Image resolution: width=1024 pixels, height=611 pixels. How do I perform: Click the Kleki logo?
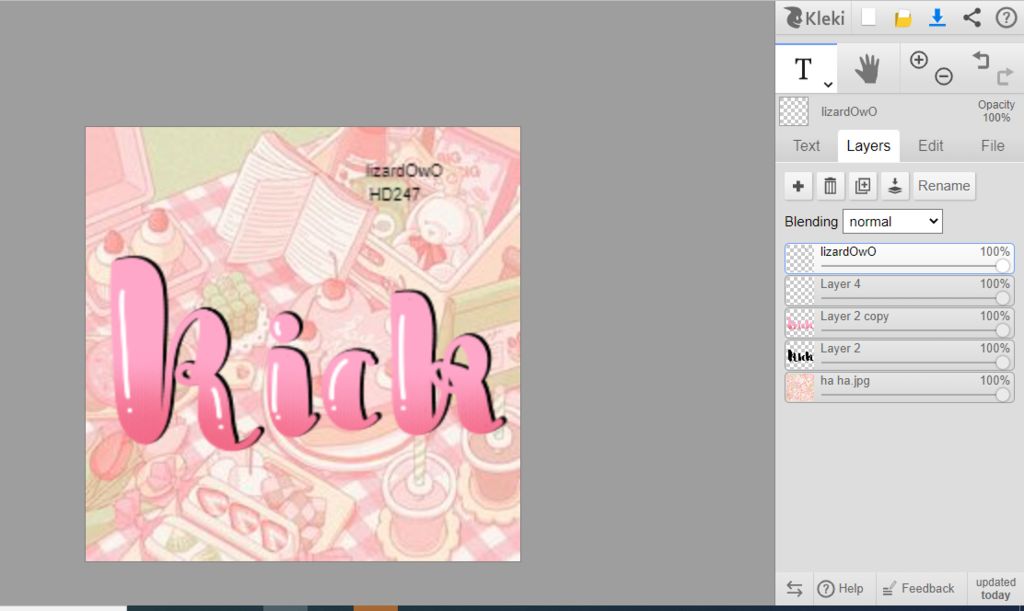coord(814,18)
